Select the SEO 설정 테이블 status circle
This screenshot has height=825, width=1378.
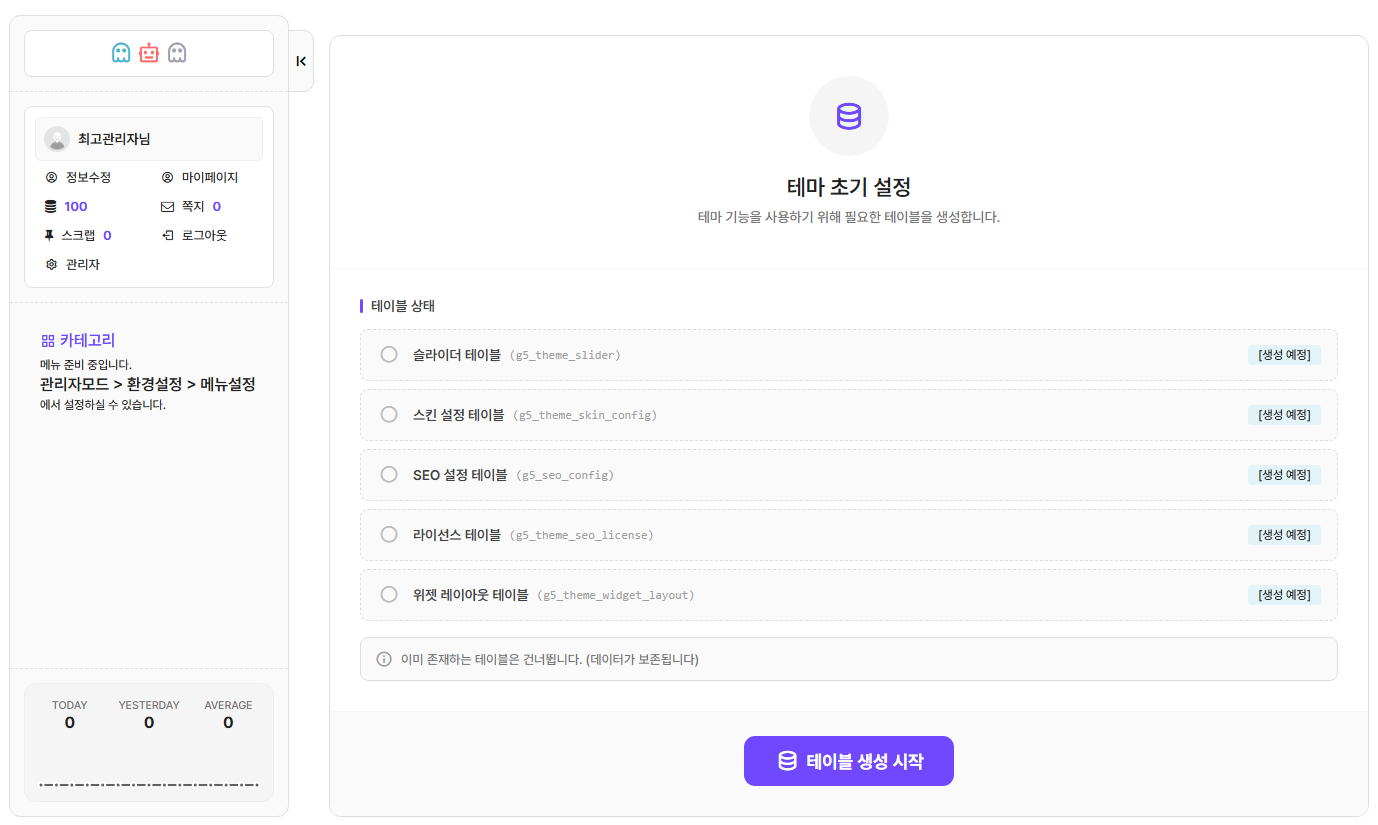389,474
